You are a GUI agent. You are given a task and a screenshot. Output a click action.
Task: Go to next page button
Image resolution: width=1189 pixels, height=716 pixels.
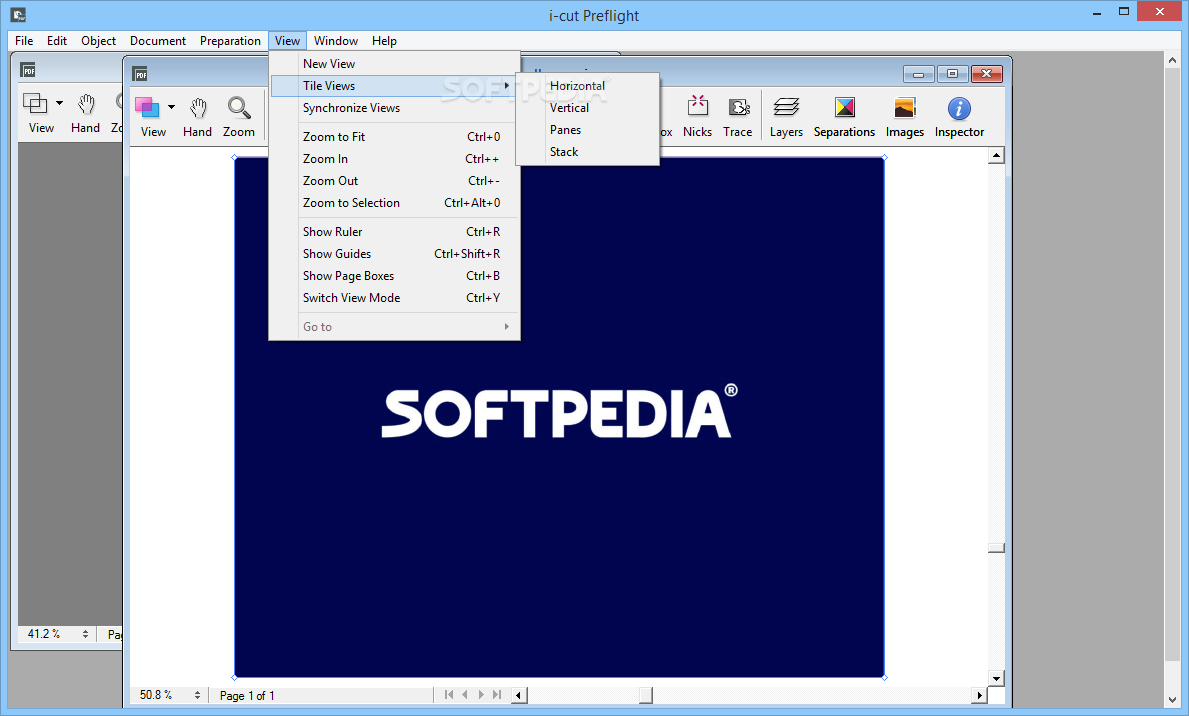[x=481, y=694]
